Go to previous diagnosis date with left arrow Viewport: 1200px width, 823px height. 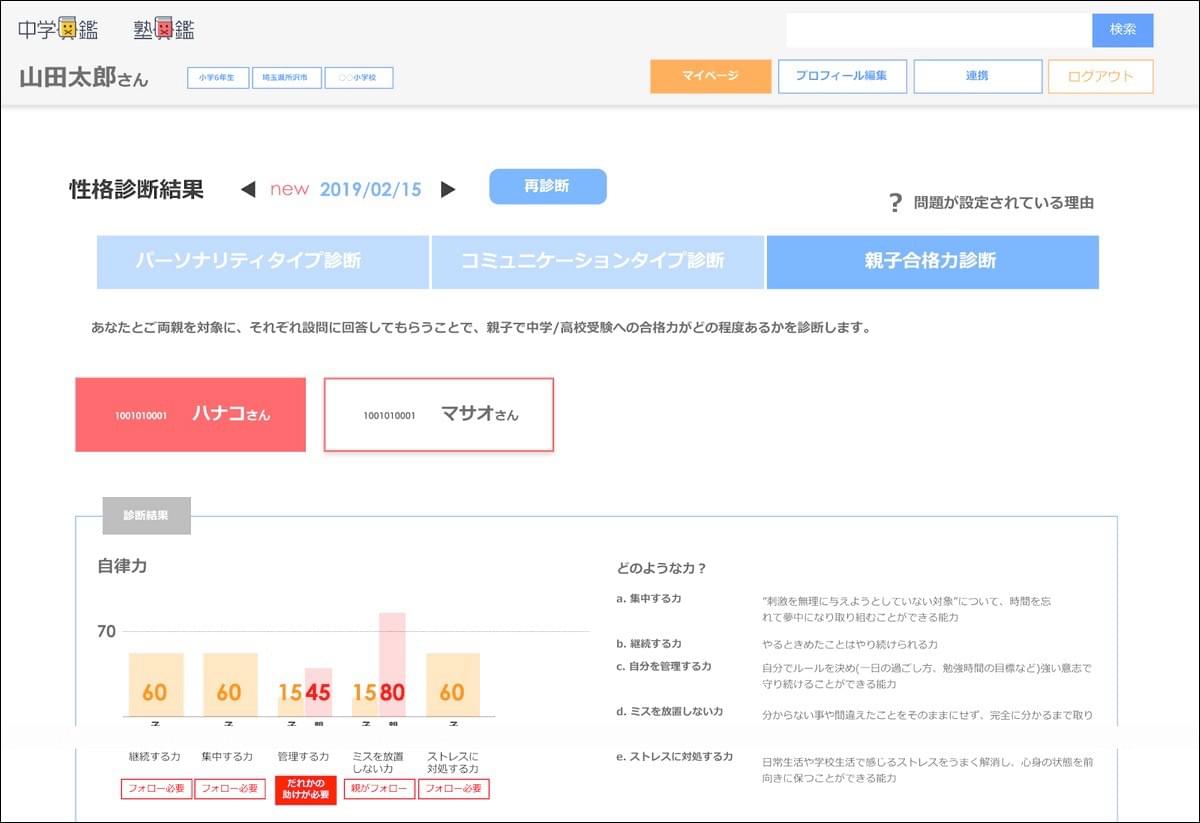[248, 189]
